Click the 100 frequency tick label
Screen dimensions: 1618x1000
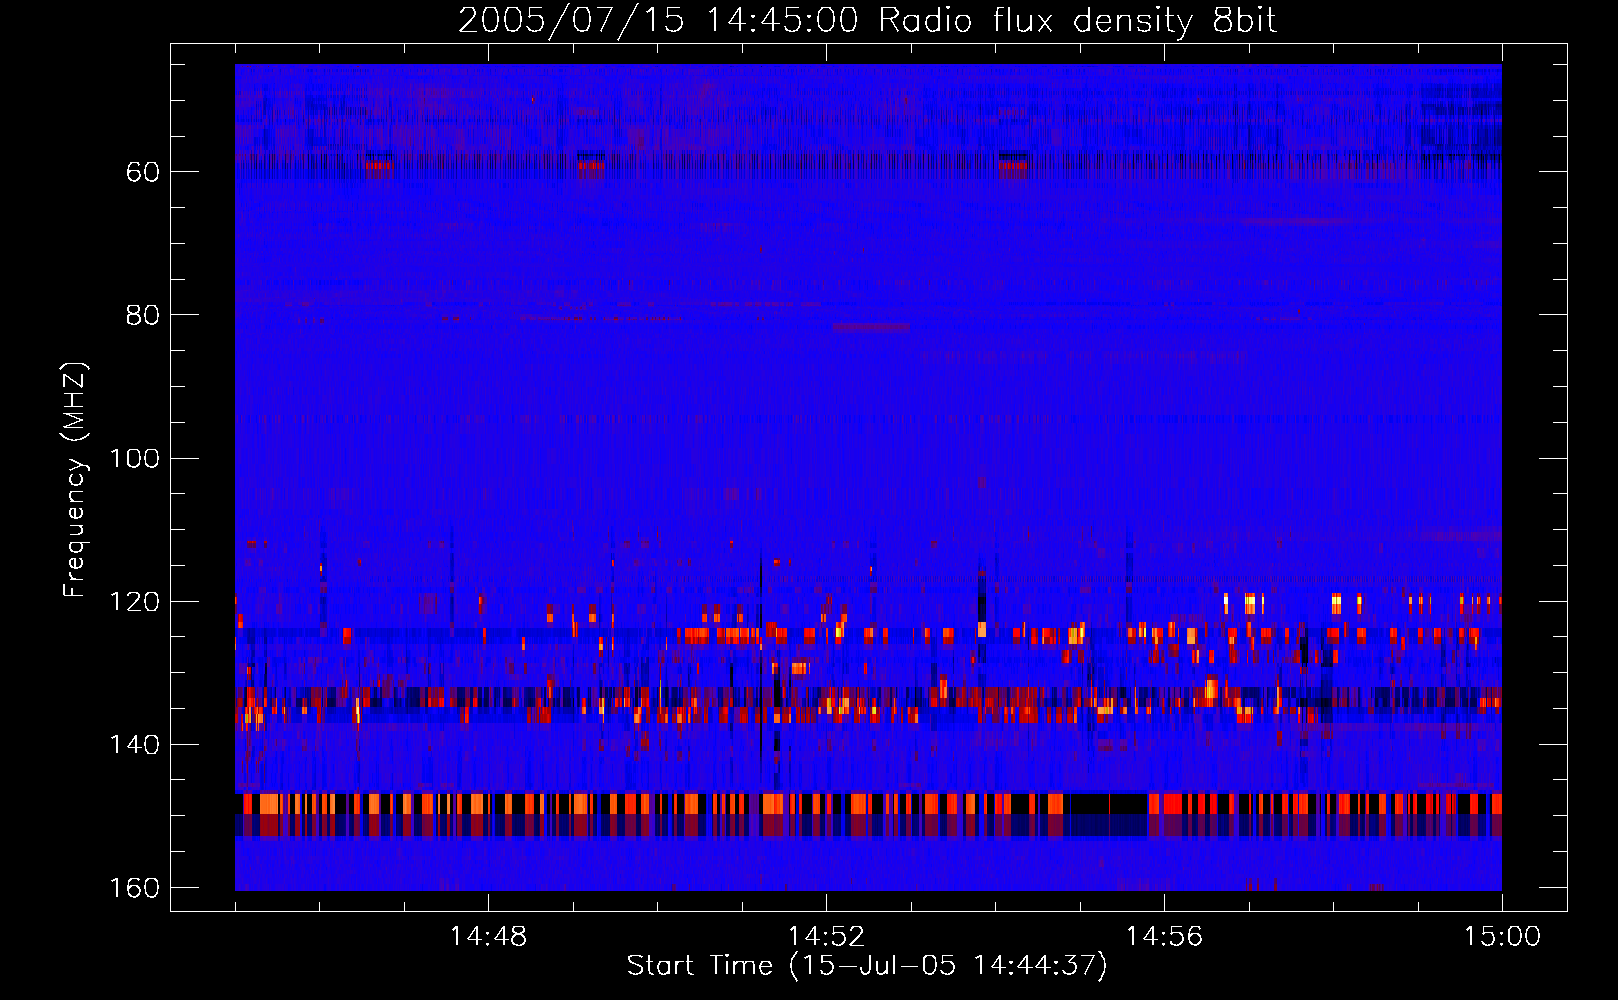(x=134, y=458)
